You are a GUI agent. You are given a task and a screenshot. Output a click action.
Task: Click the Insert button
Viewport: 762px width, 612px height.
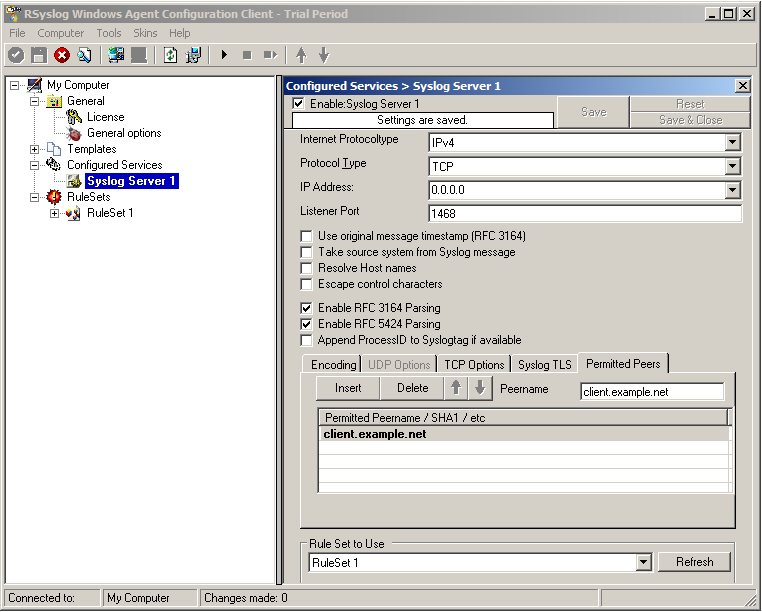click(x=348, y=388)
